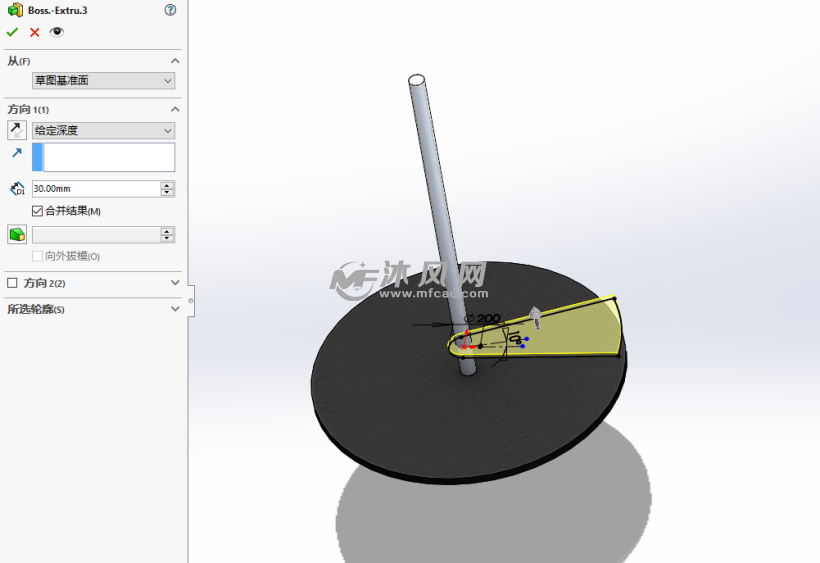The height and width of the screenshot is (563, 820).
Task: Click the depth D1 icon
Action: [17, 189]
